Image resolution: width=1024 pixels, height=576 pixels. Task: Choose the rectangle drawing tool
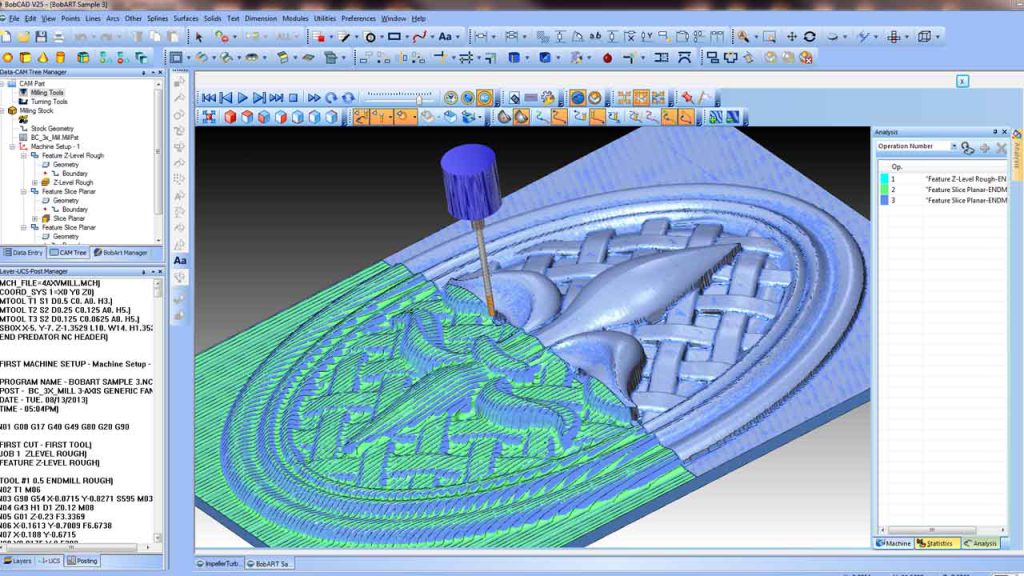point(394,37)
